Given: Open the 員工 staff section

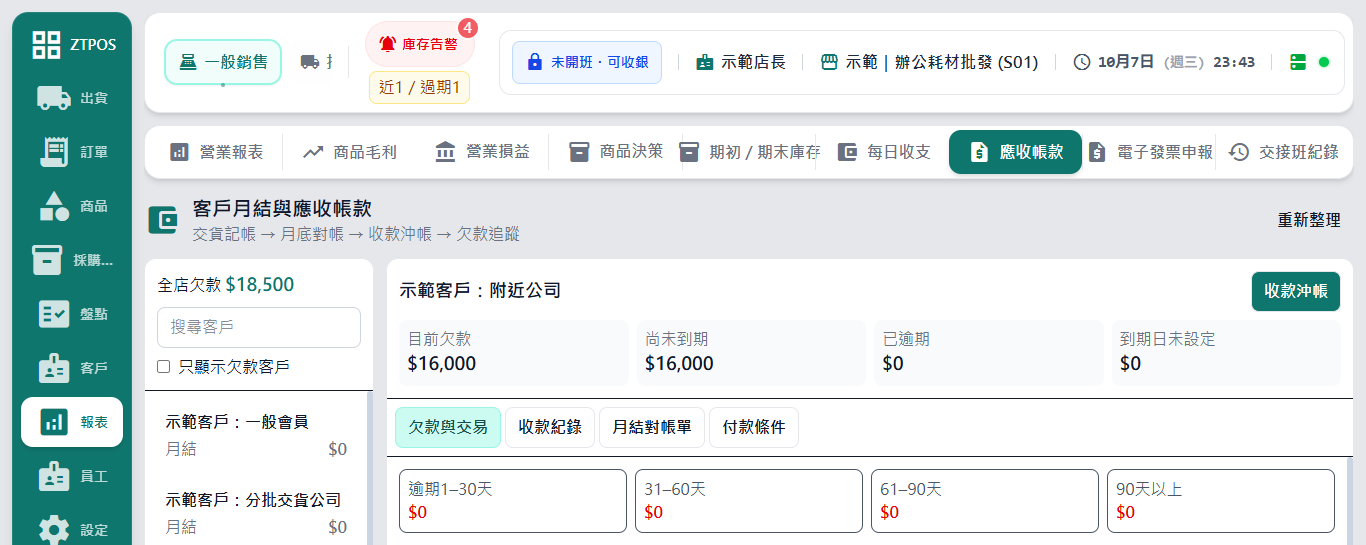Looking at the screenshot, I should pyautogui.click(x=72, y=476).
